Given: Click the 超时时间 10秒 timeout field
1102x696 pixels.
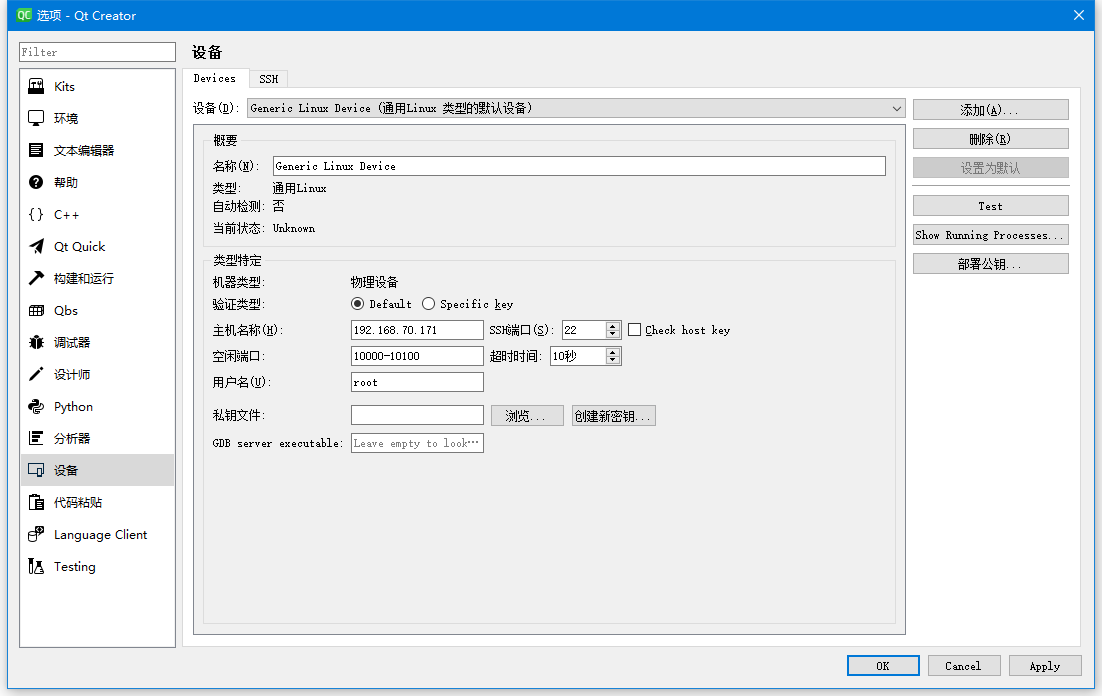Looking at the screenshot, I should 578,356.
